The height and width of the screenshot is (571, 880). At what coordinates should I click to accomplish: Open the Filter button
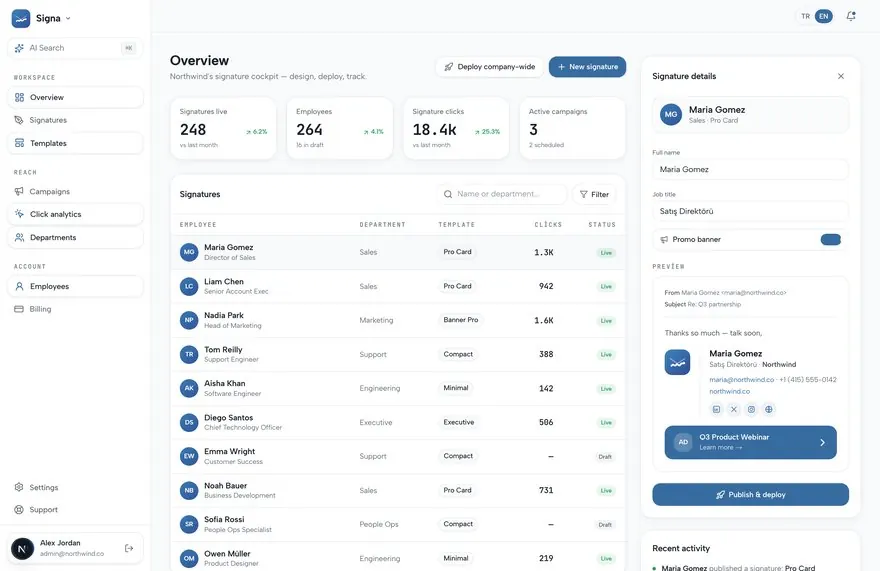[x=594, y=194]
